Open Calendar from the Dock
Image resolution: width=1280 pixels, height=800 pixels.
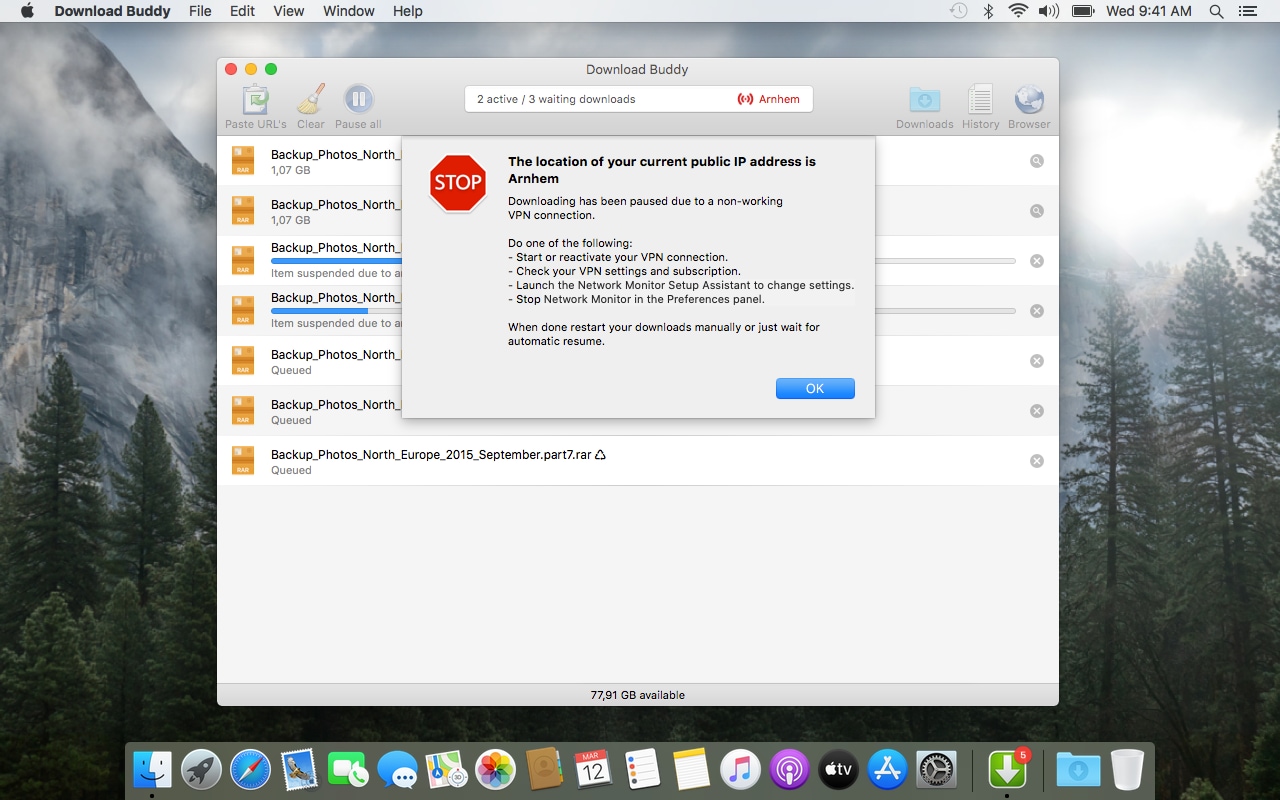pos(593,770)
